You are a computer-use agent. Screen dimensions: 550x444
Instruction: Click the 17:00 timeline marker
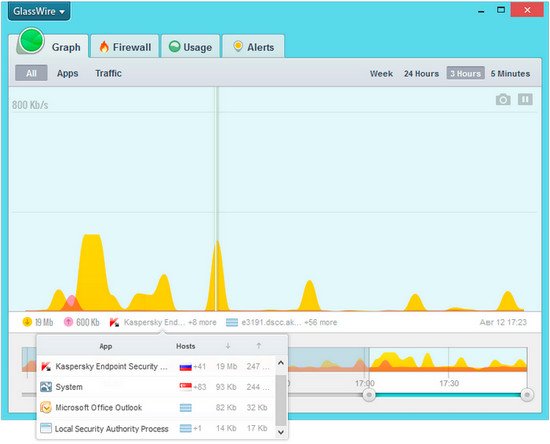365,383
